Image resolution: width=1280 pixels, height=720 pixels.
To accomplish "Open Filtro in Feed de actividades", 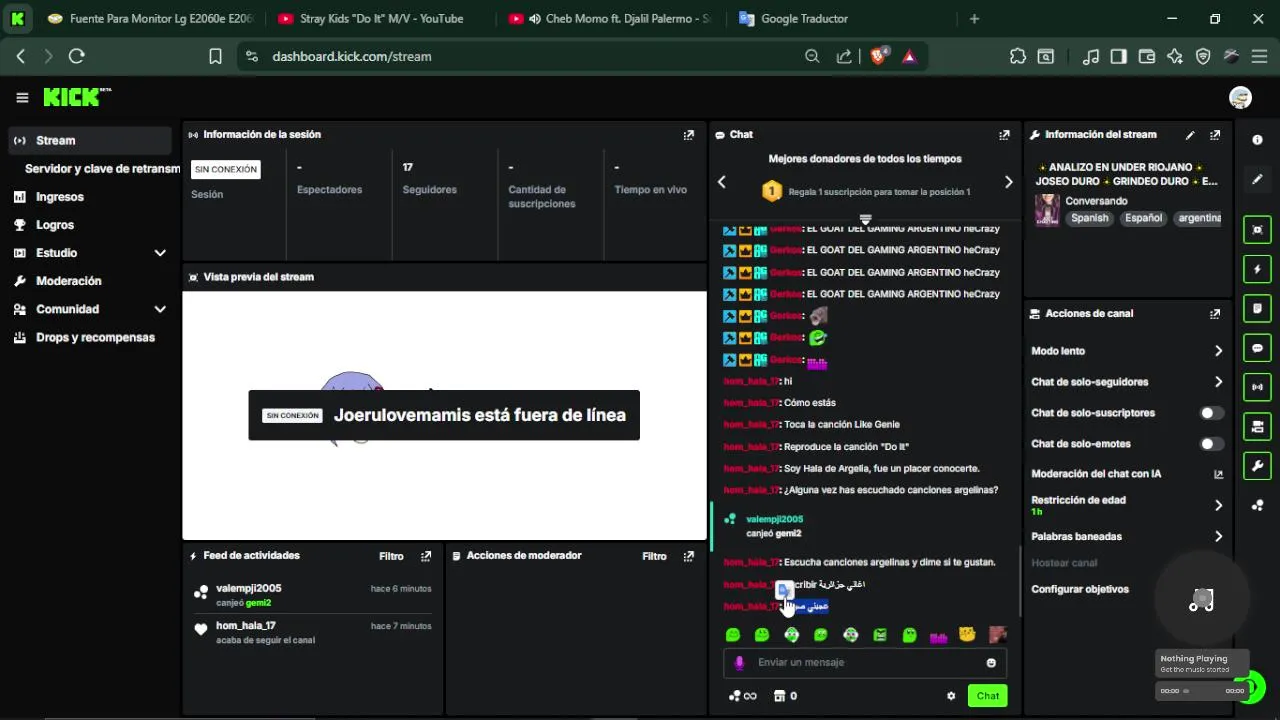I will tap(391, 556).
